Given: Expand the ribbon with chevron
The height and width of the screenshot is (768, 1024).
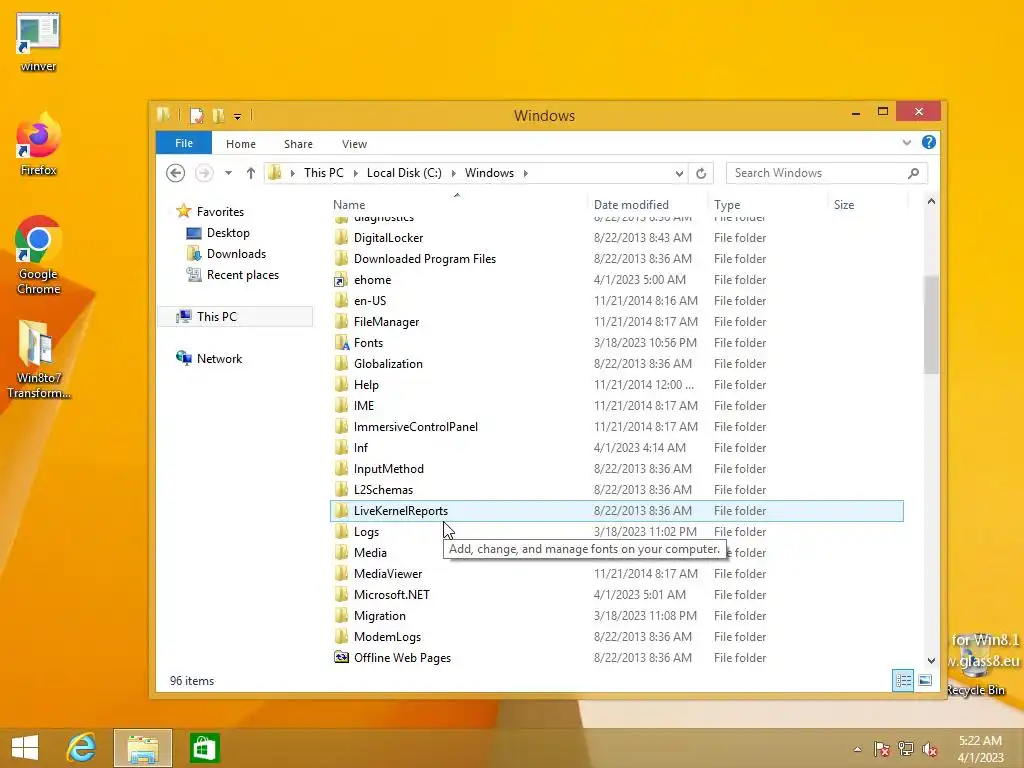Looking at the screenshot, I should (906, 142).
